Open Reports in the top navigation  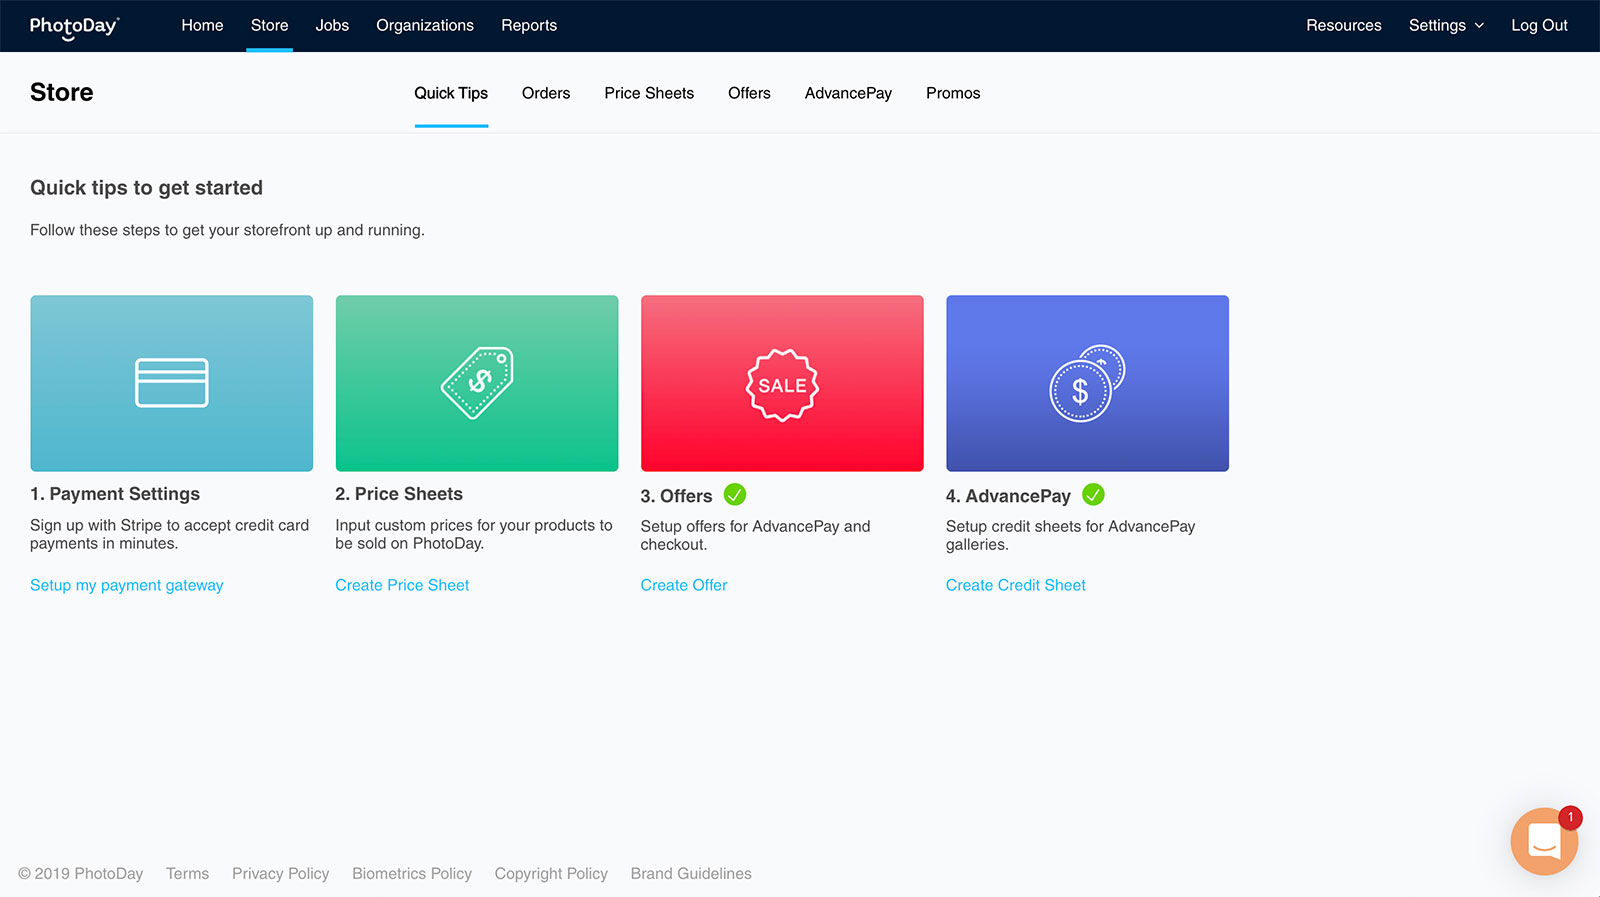click(529, 26)
